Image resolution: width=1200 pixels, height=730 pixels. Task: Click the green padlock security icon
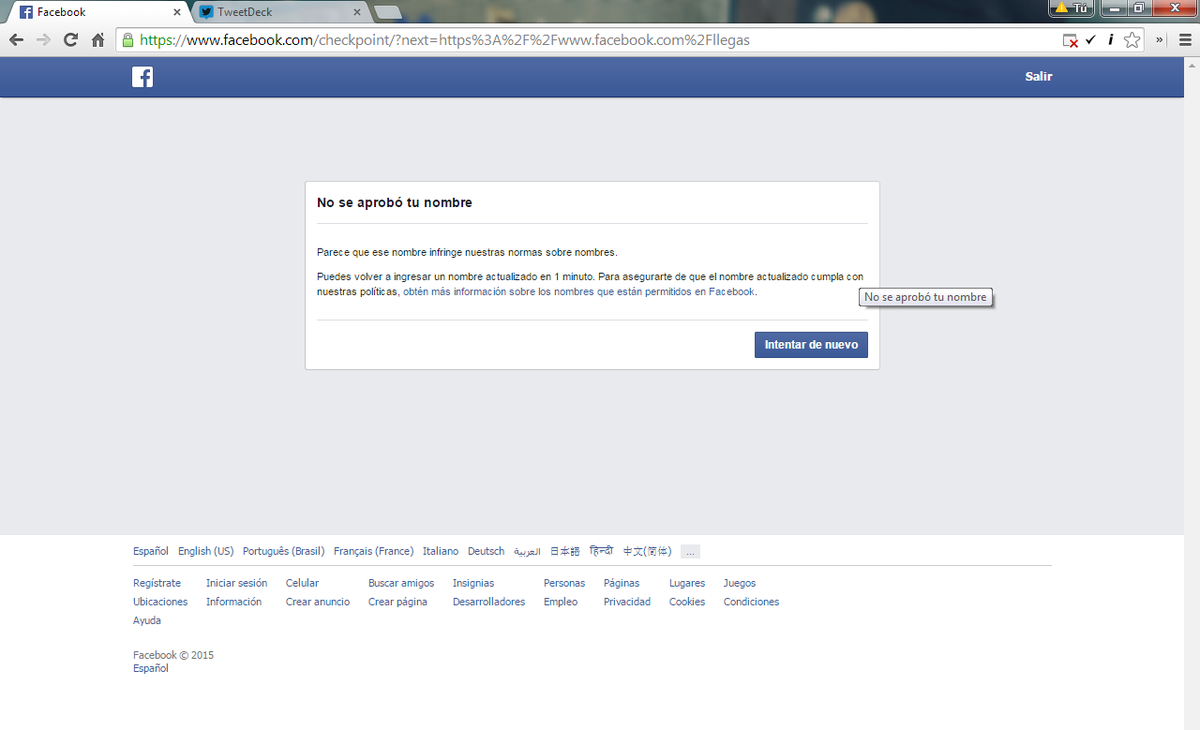(x=127, y=41)
